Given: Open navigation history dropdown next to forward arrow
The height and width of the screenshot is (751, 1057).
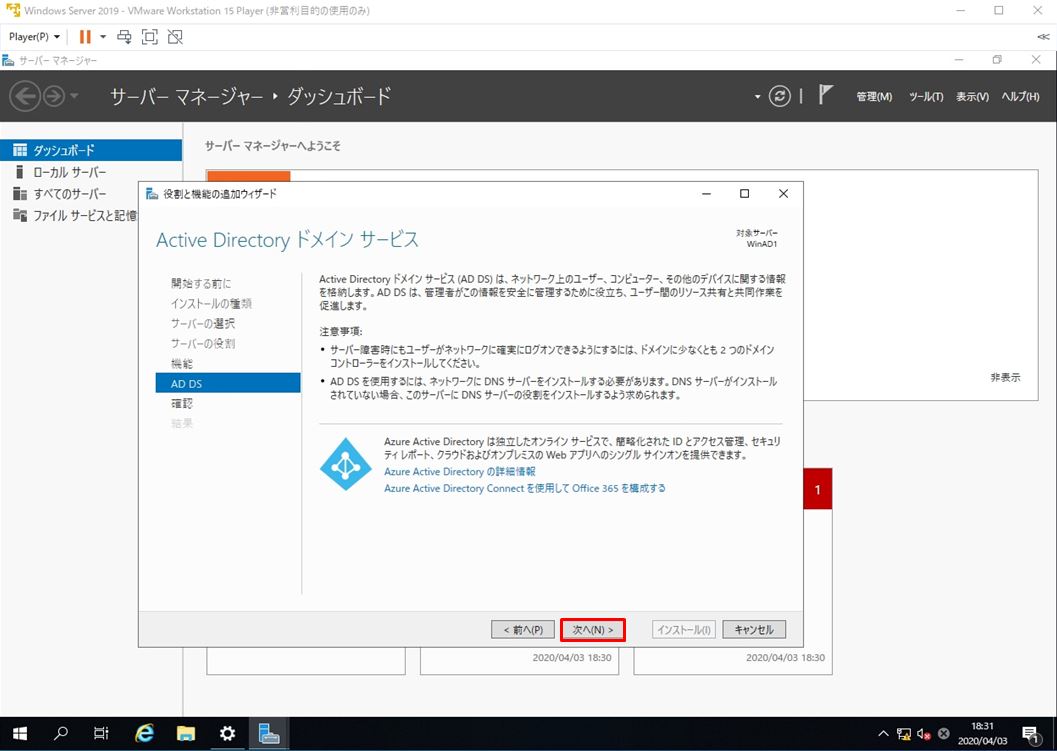Looking at the screenshot, I should click(x=73, y=96).
